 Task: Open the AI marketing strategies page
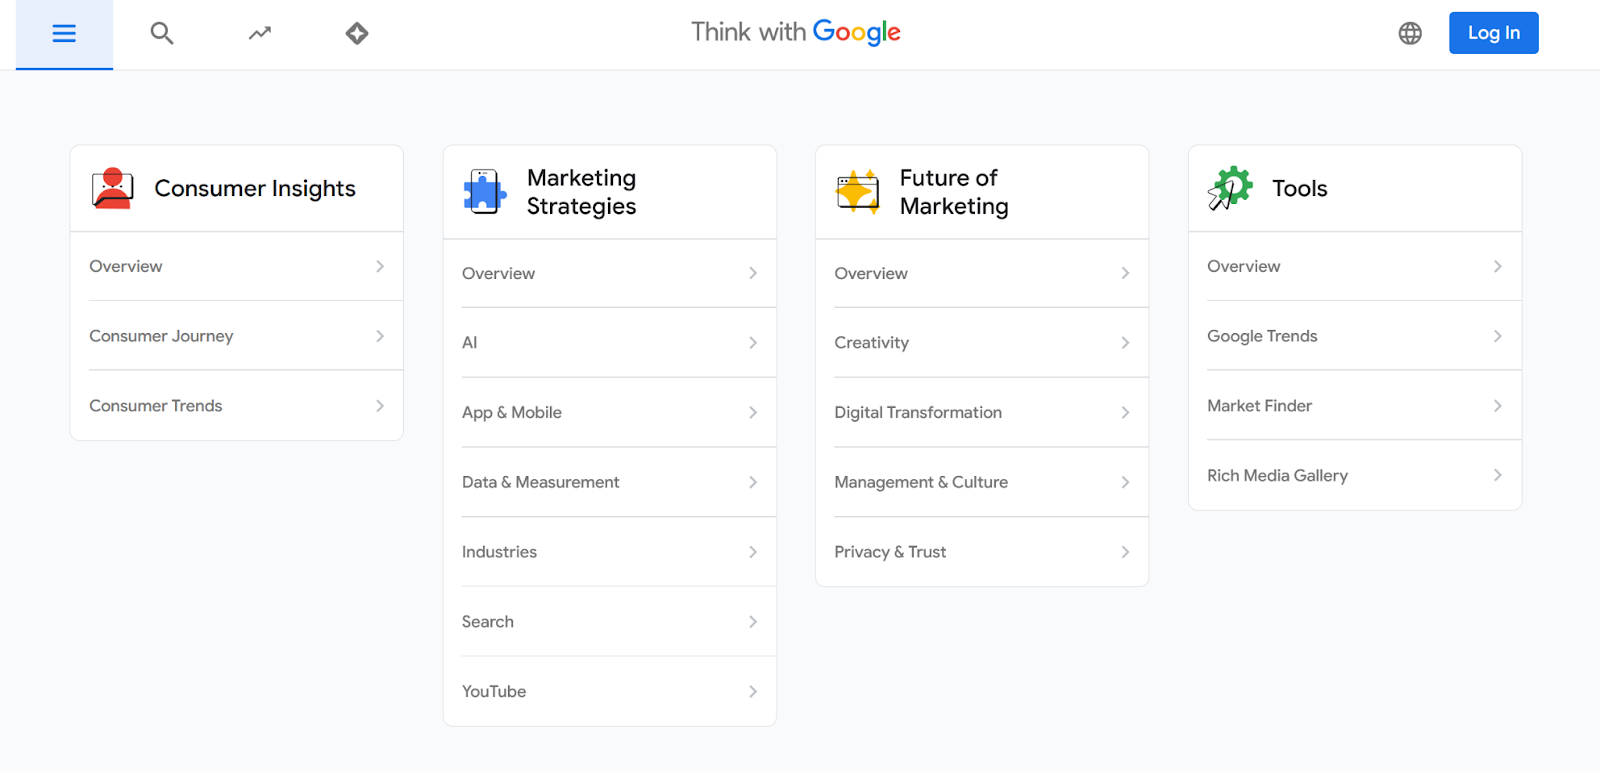pyautogui.click(x=469, y=342)
